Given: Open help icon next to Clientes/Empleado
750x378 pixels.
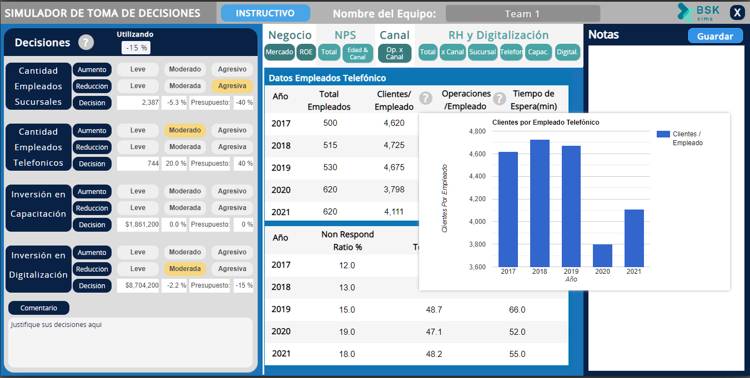Looking at the screenshot, I should [425, 98].
